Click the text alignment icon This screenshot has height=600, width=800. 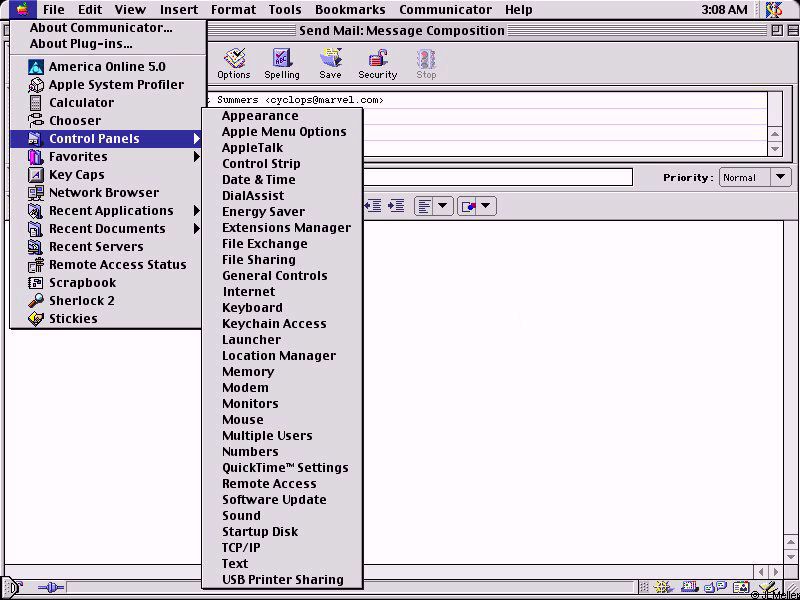424,207
